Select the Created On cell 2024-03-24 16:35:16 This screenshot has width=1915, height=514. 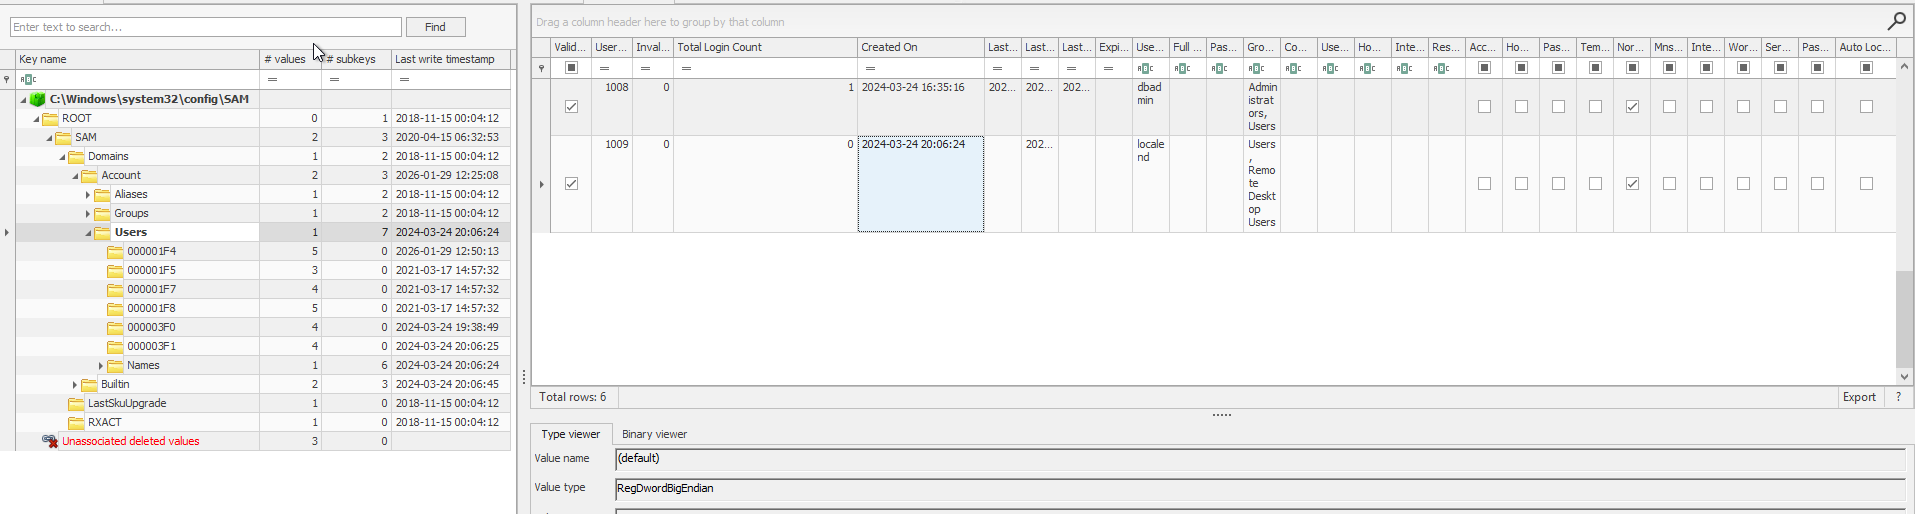point(920,107)
